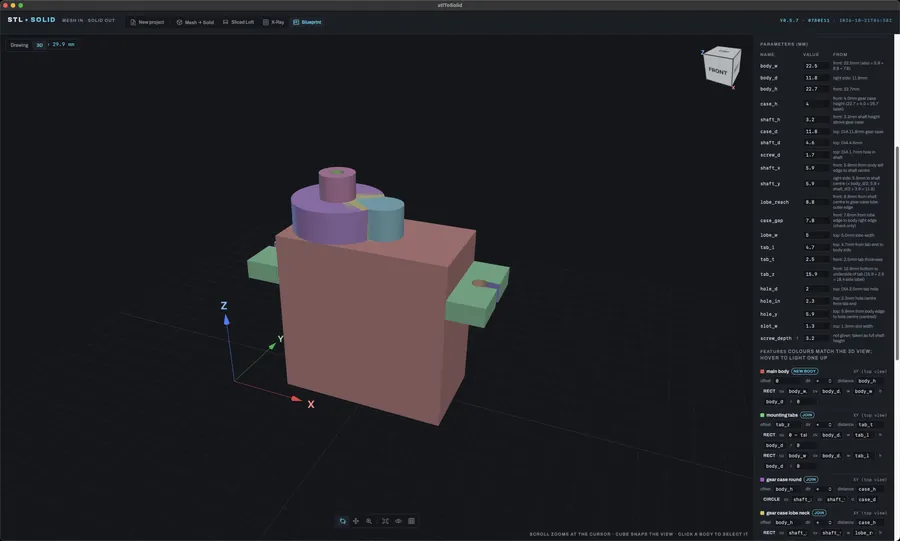
Task: Edit the shaft_h value field
Action: pos(815,119)
